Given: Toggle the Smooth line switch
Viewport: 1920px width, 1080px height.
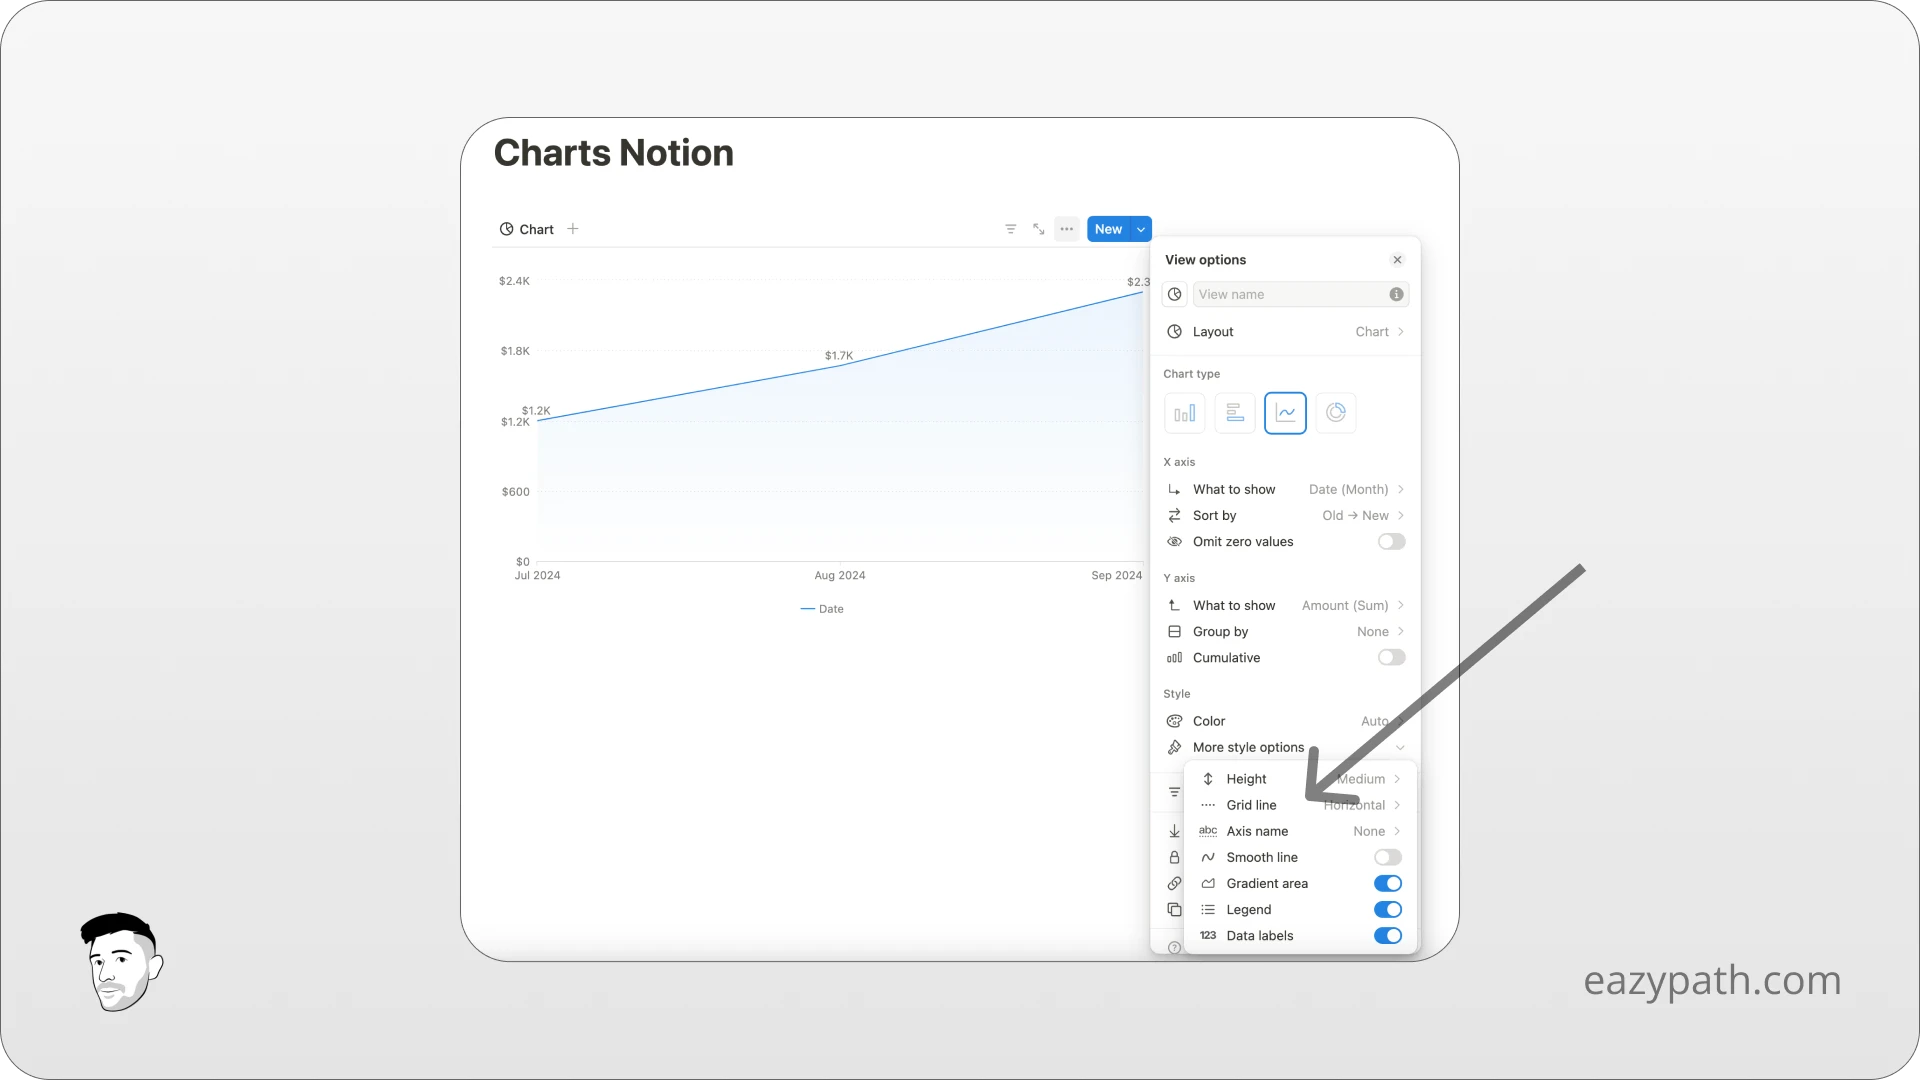Looking at the screenshot, I should tap(1389, 856).
